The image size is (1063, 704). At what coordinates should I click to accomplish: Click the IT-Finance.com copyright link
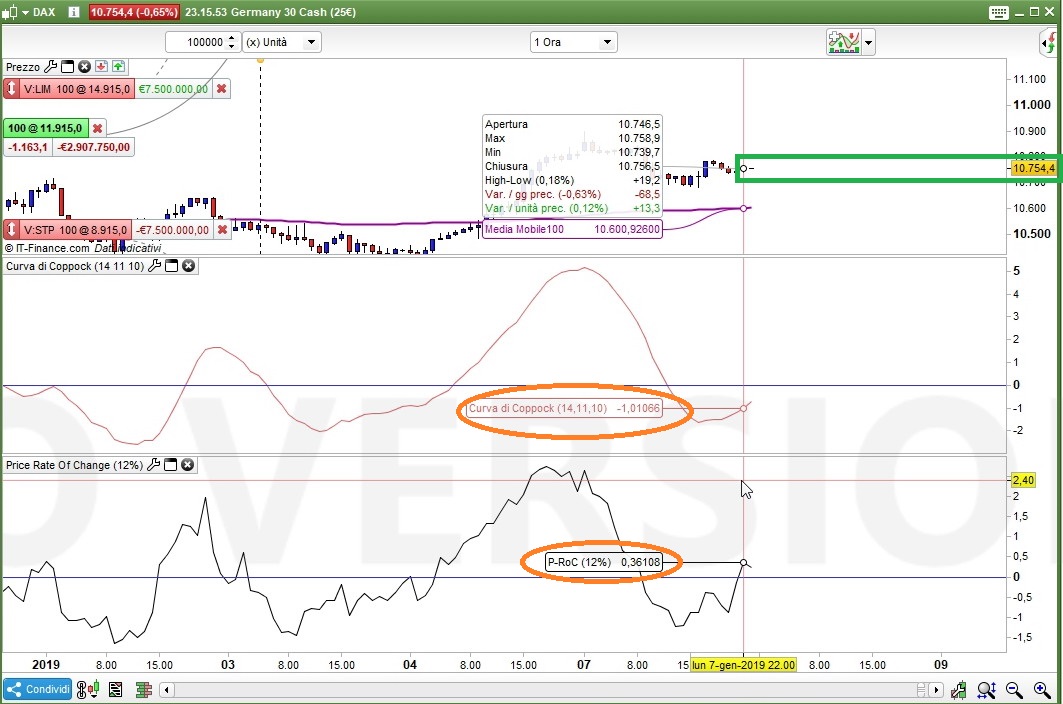point(47,248)
